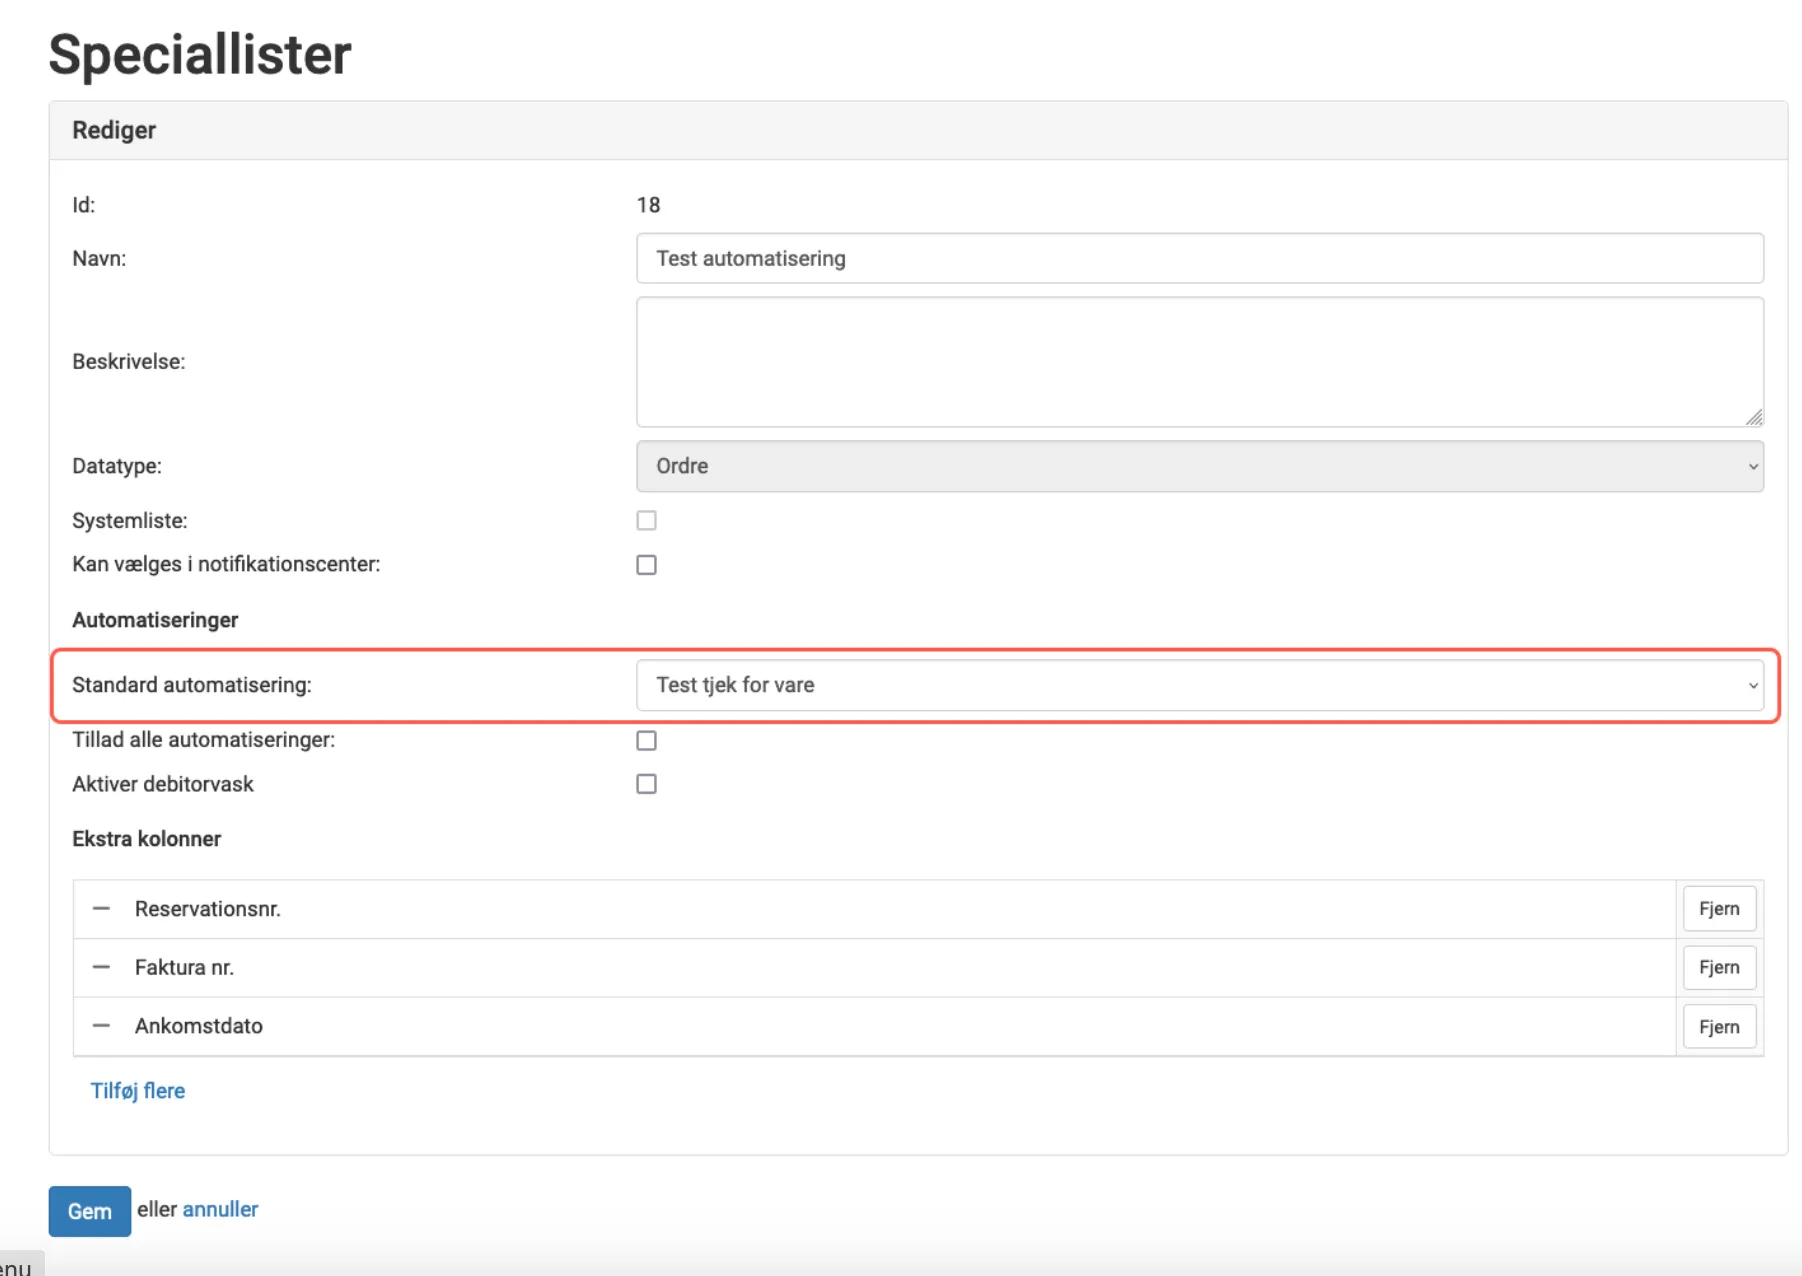
Task: Click into the Navn text field
Action: coord(1199,258)
